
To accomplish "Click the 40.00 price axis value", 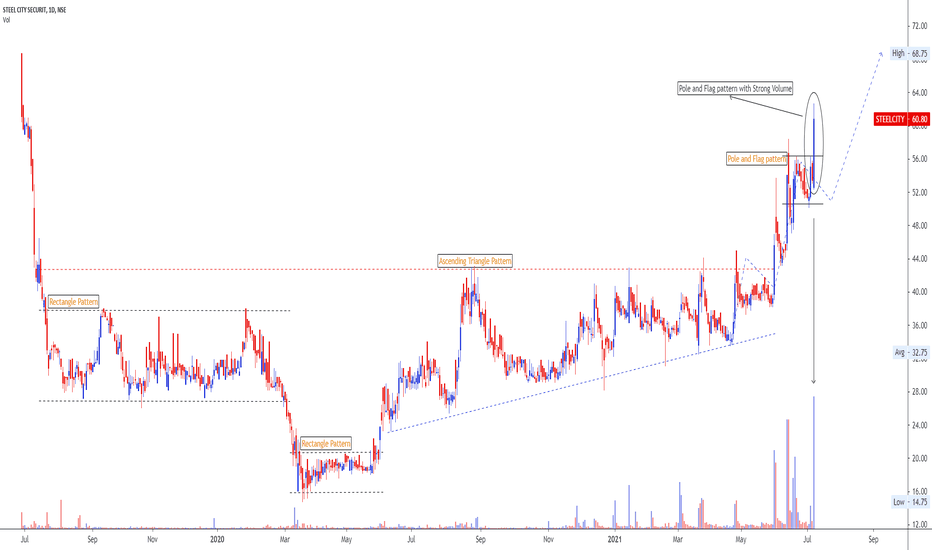I will coord(919,292).
